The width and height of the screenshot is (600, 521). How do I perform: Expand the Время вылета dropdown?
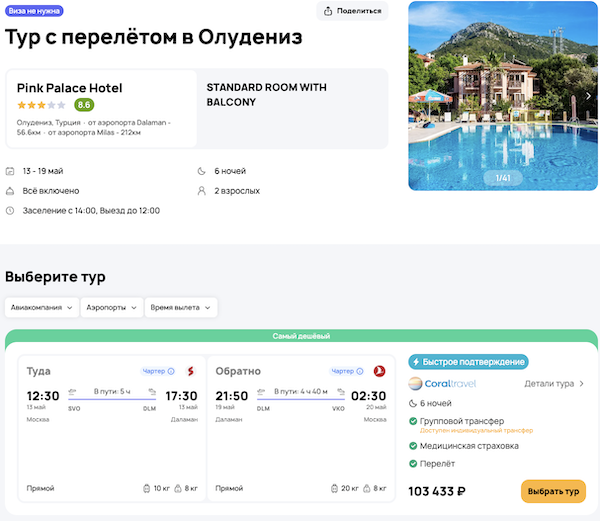(181, 308)
